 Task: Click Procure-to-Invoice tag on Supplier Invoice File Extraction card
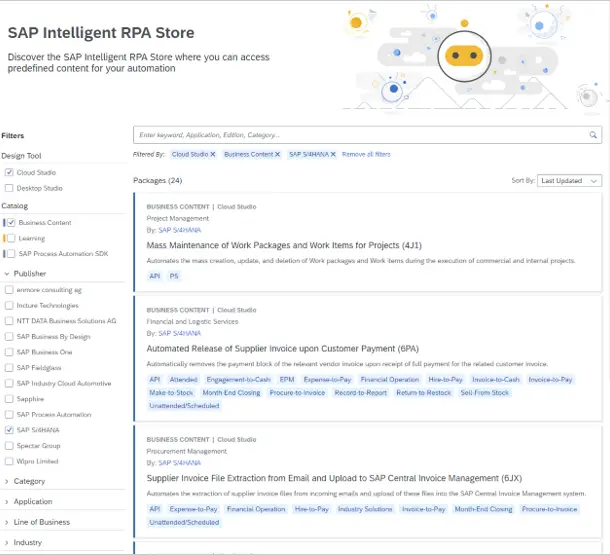550,509
